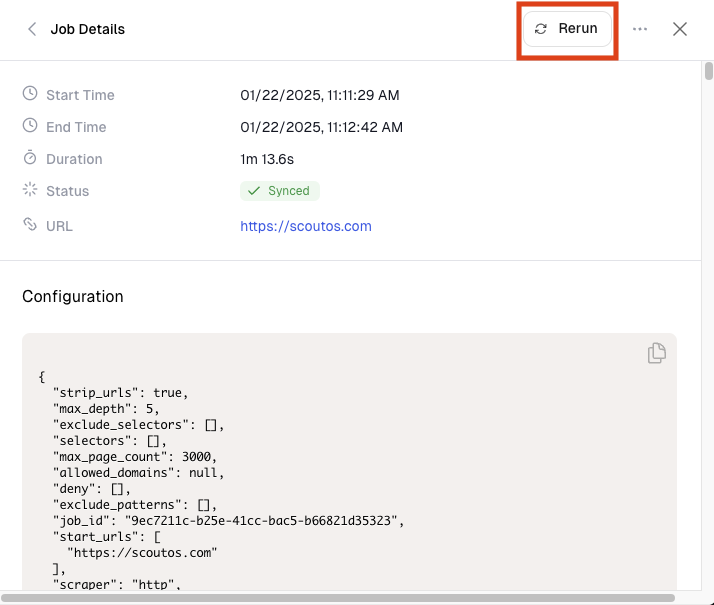Click the Configuration section heading

(73, 297)
